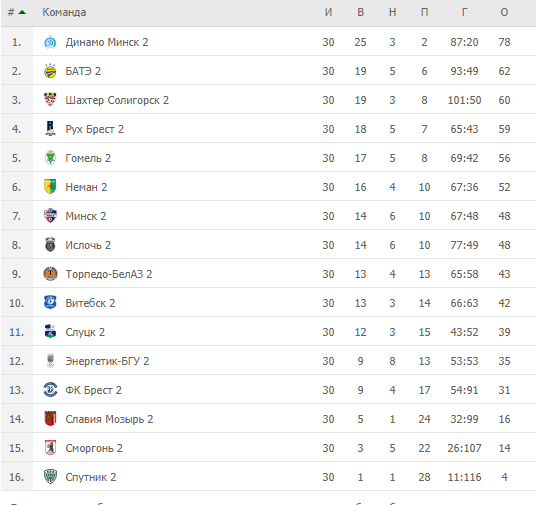Select the Сморгонь 2 table row
536x505 pixels.
click(x=268, y=448)
